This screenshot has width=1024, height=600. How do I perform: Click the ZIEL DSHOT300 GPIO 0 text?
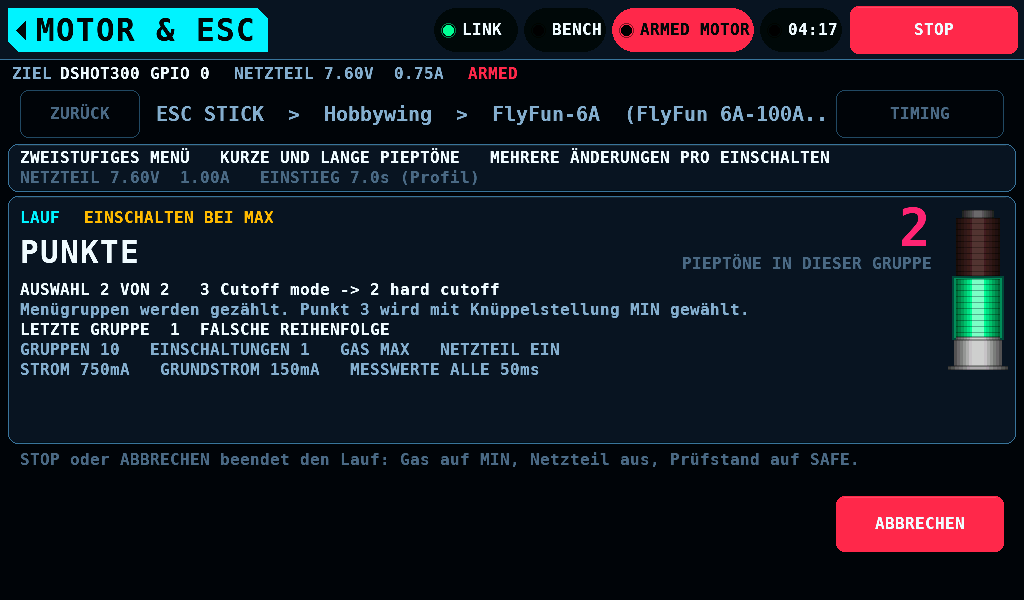pyautogui.click(x=111, y=74)
